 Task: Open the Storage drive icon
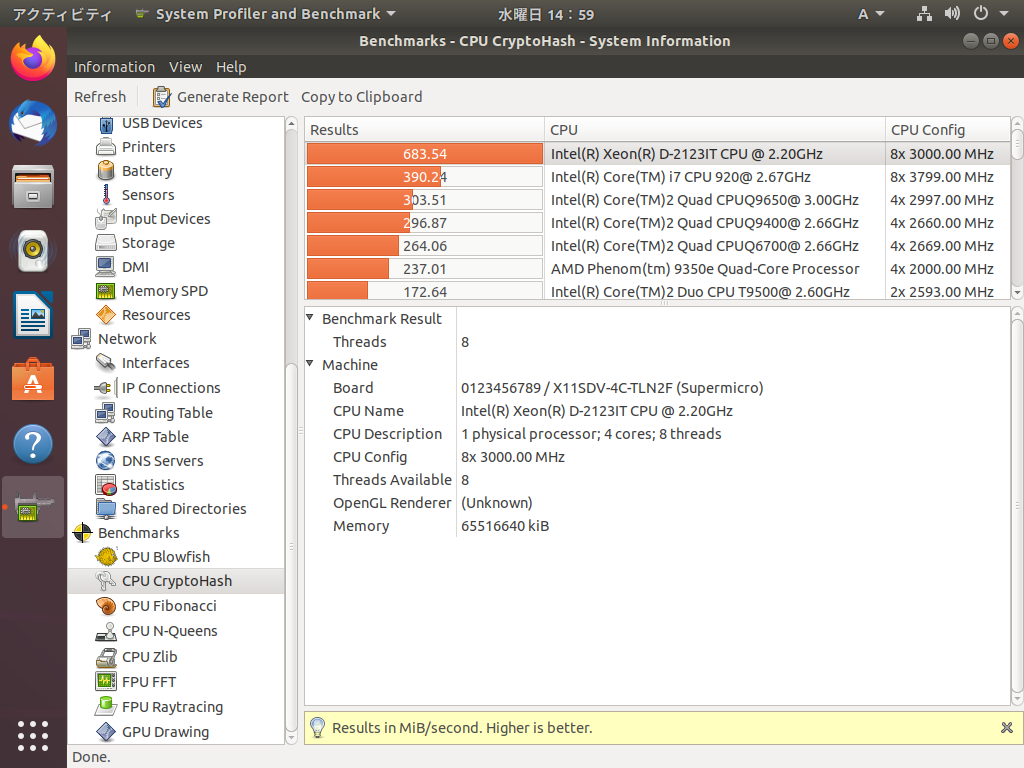[x=106, y=243]
